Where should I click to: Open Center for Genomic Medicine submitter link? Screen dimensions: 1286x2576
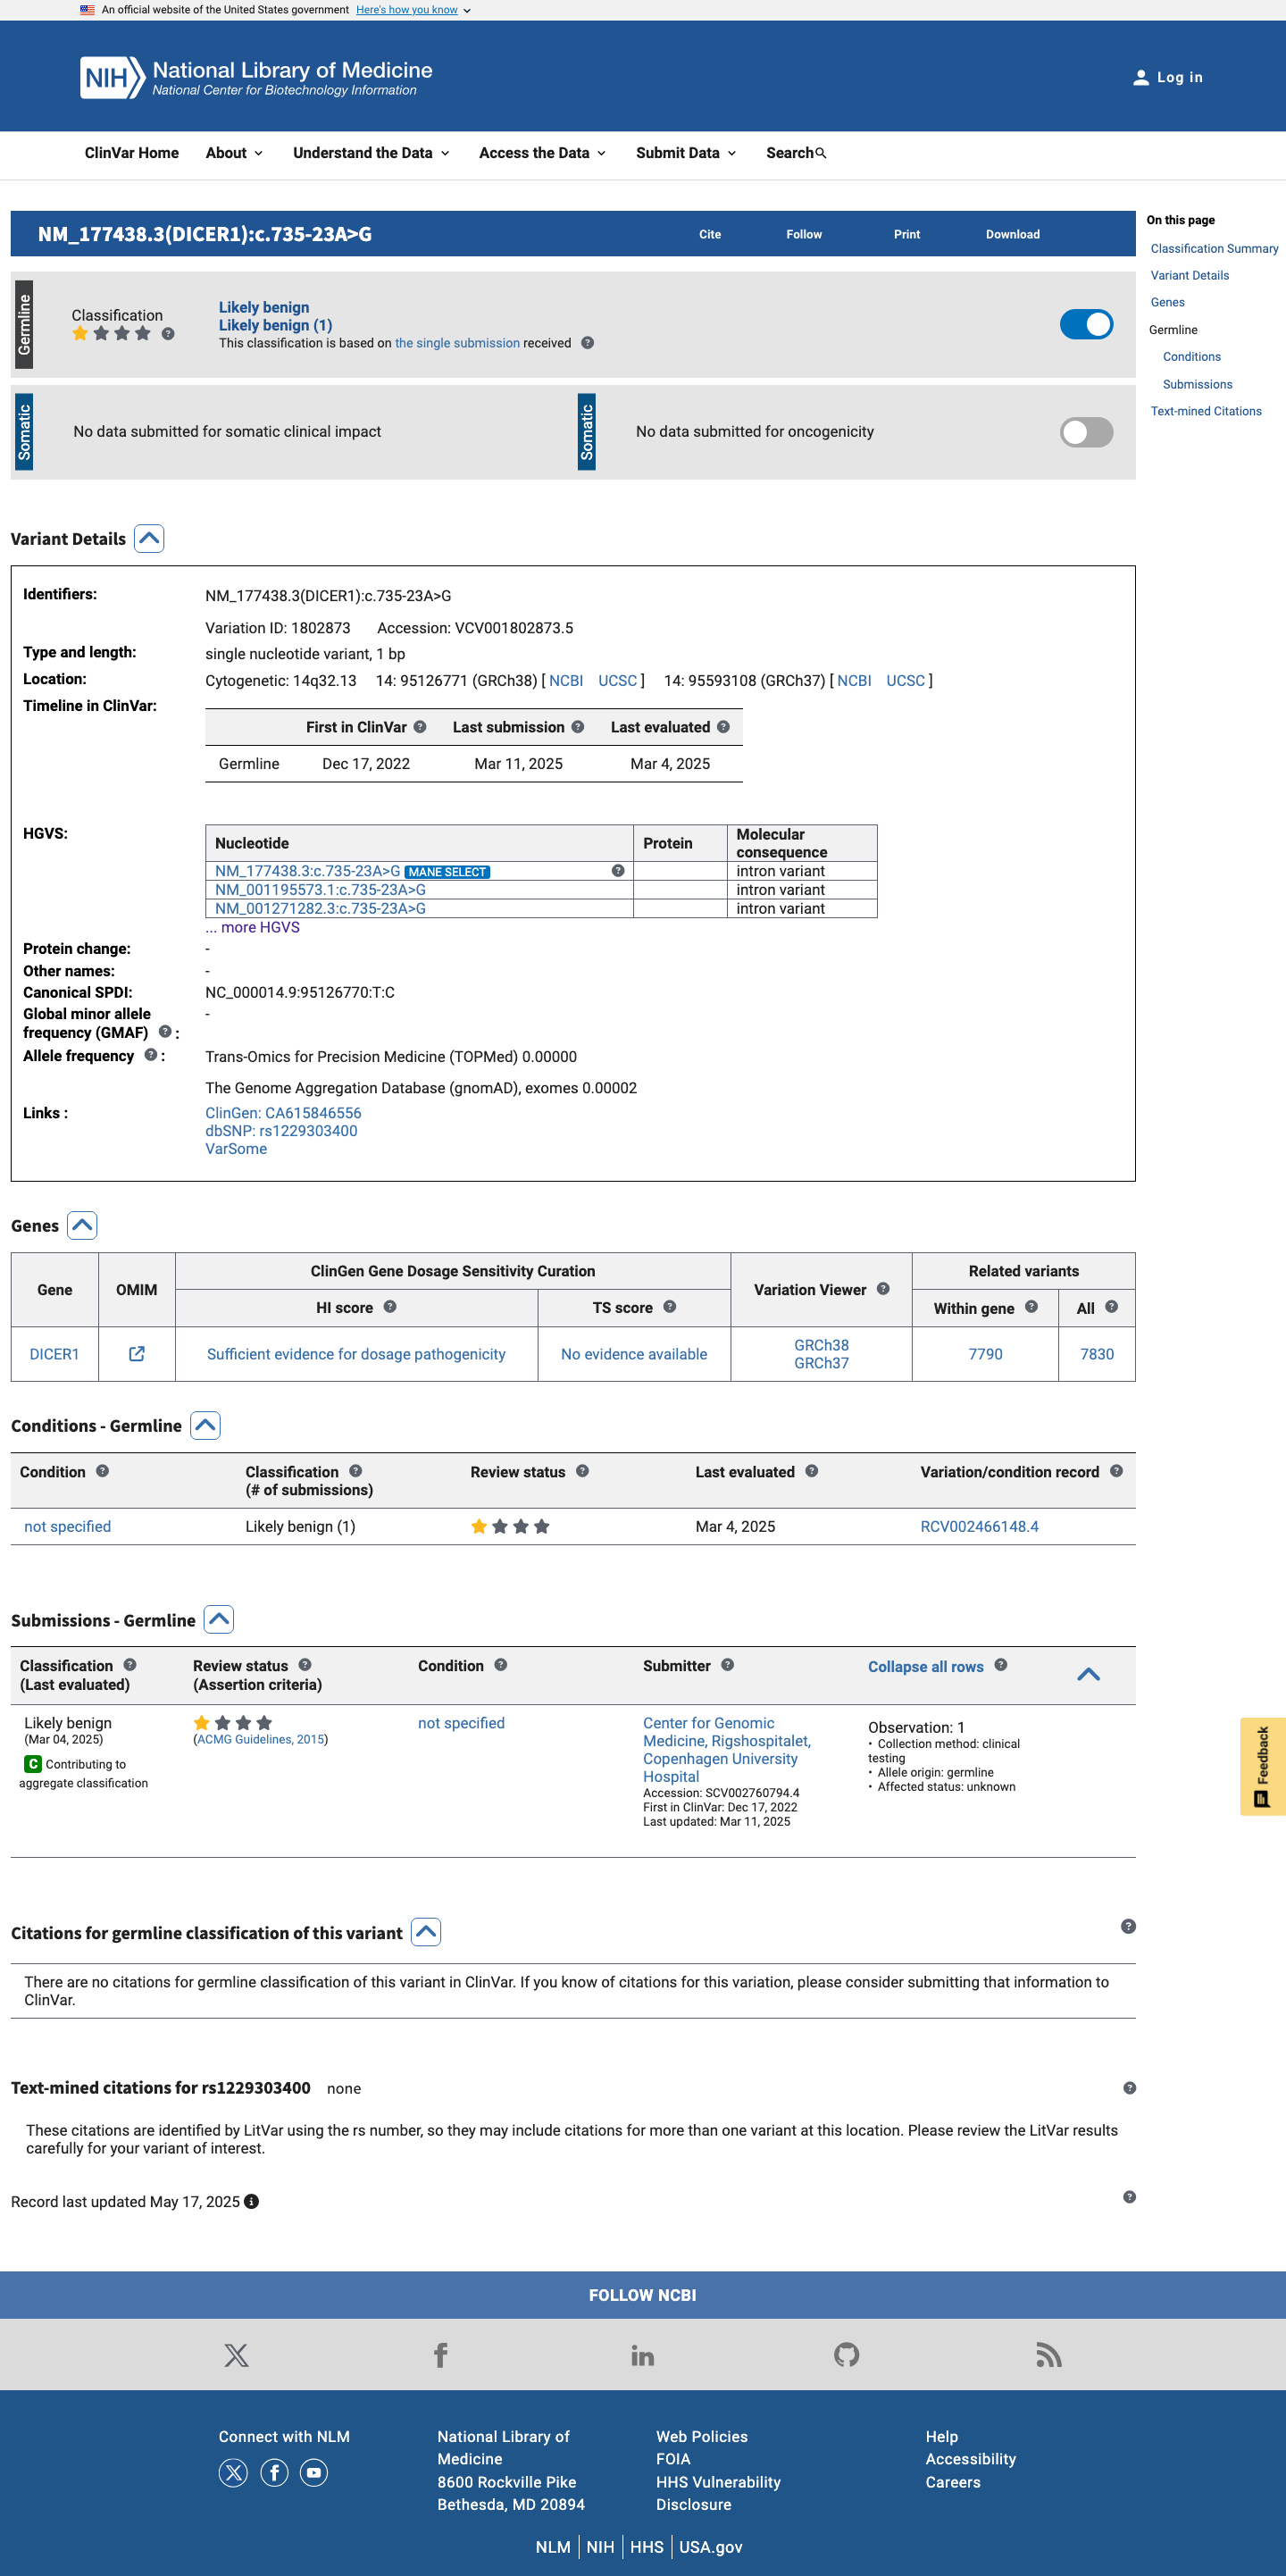pyautogui.click(x=727, y=1749)
